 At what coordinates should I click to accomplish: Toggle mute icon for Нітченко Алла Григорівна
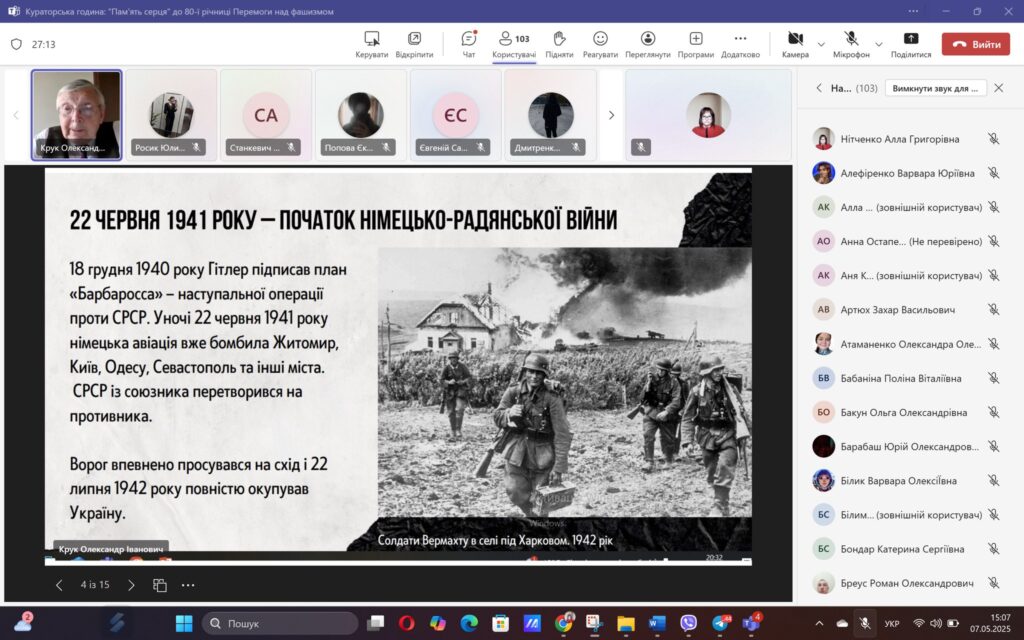993,139
